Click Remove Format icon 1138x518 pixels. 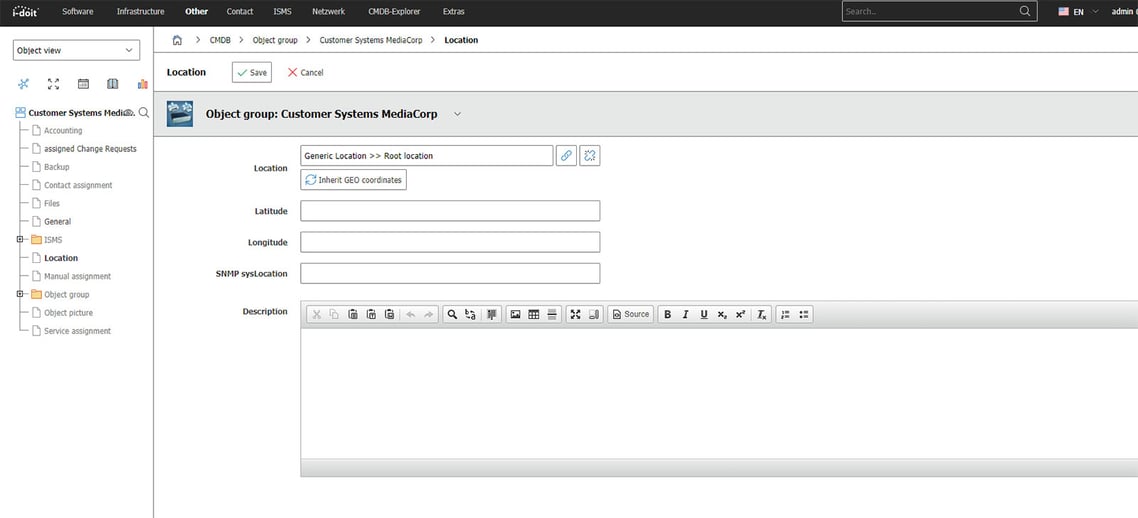tap(761, 314)
